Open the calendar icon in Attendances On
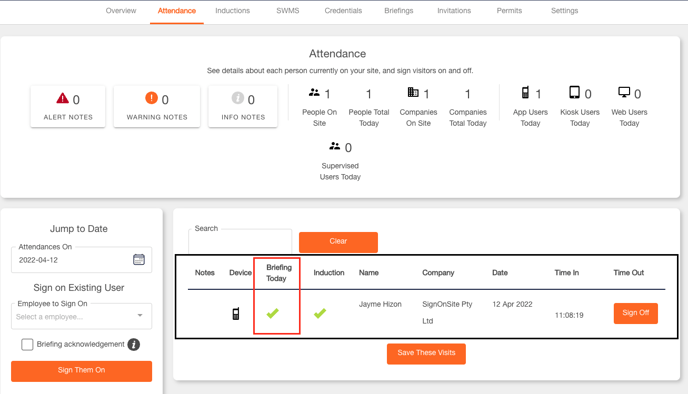Image resolution: width=688 pixels, height=394 pixels. (139, 259)
